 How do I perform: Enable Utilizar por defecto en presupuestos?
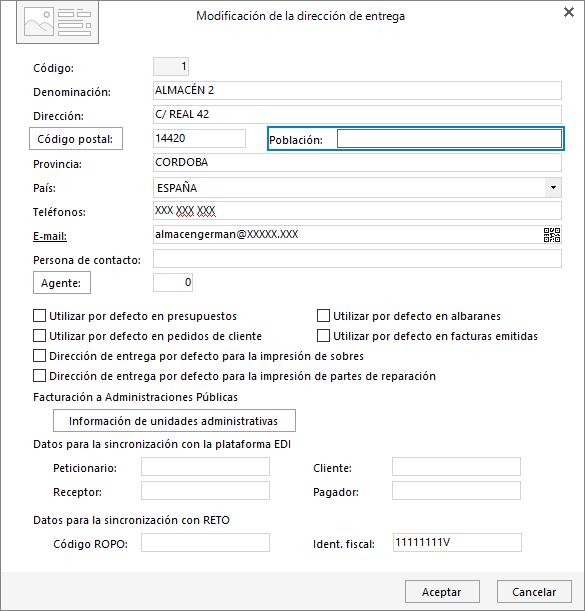(39, 316)
